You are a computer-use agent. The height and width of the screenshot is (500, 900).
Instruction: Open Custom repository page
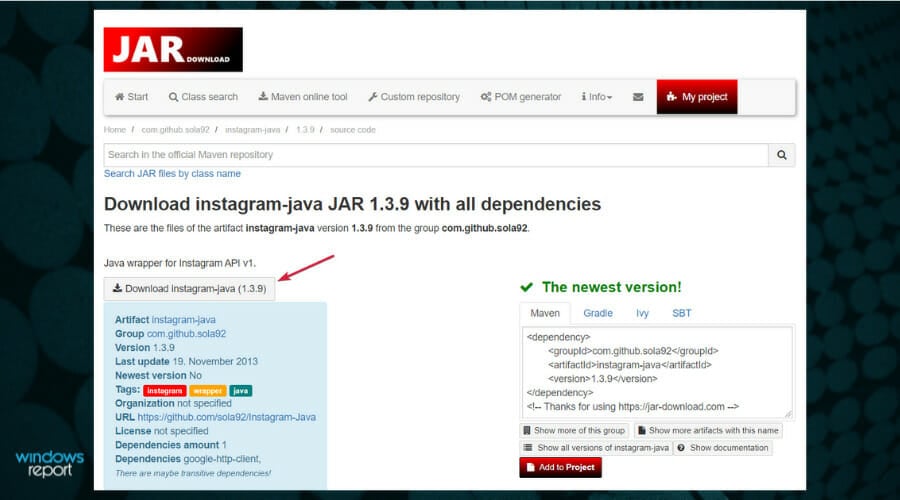[414, 97]
